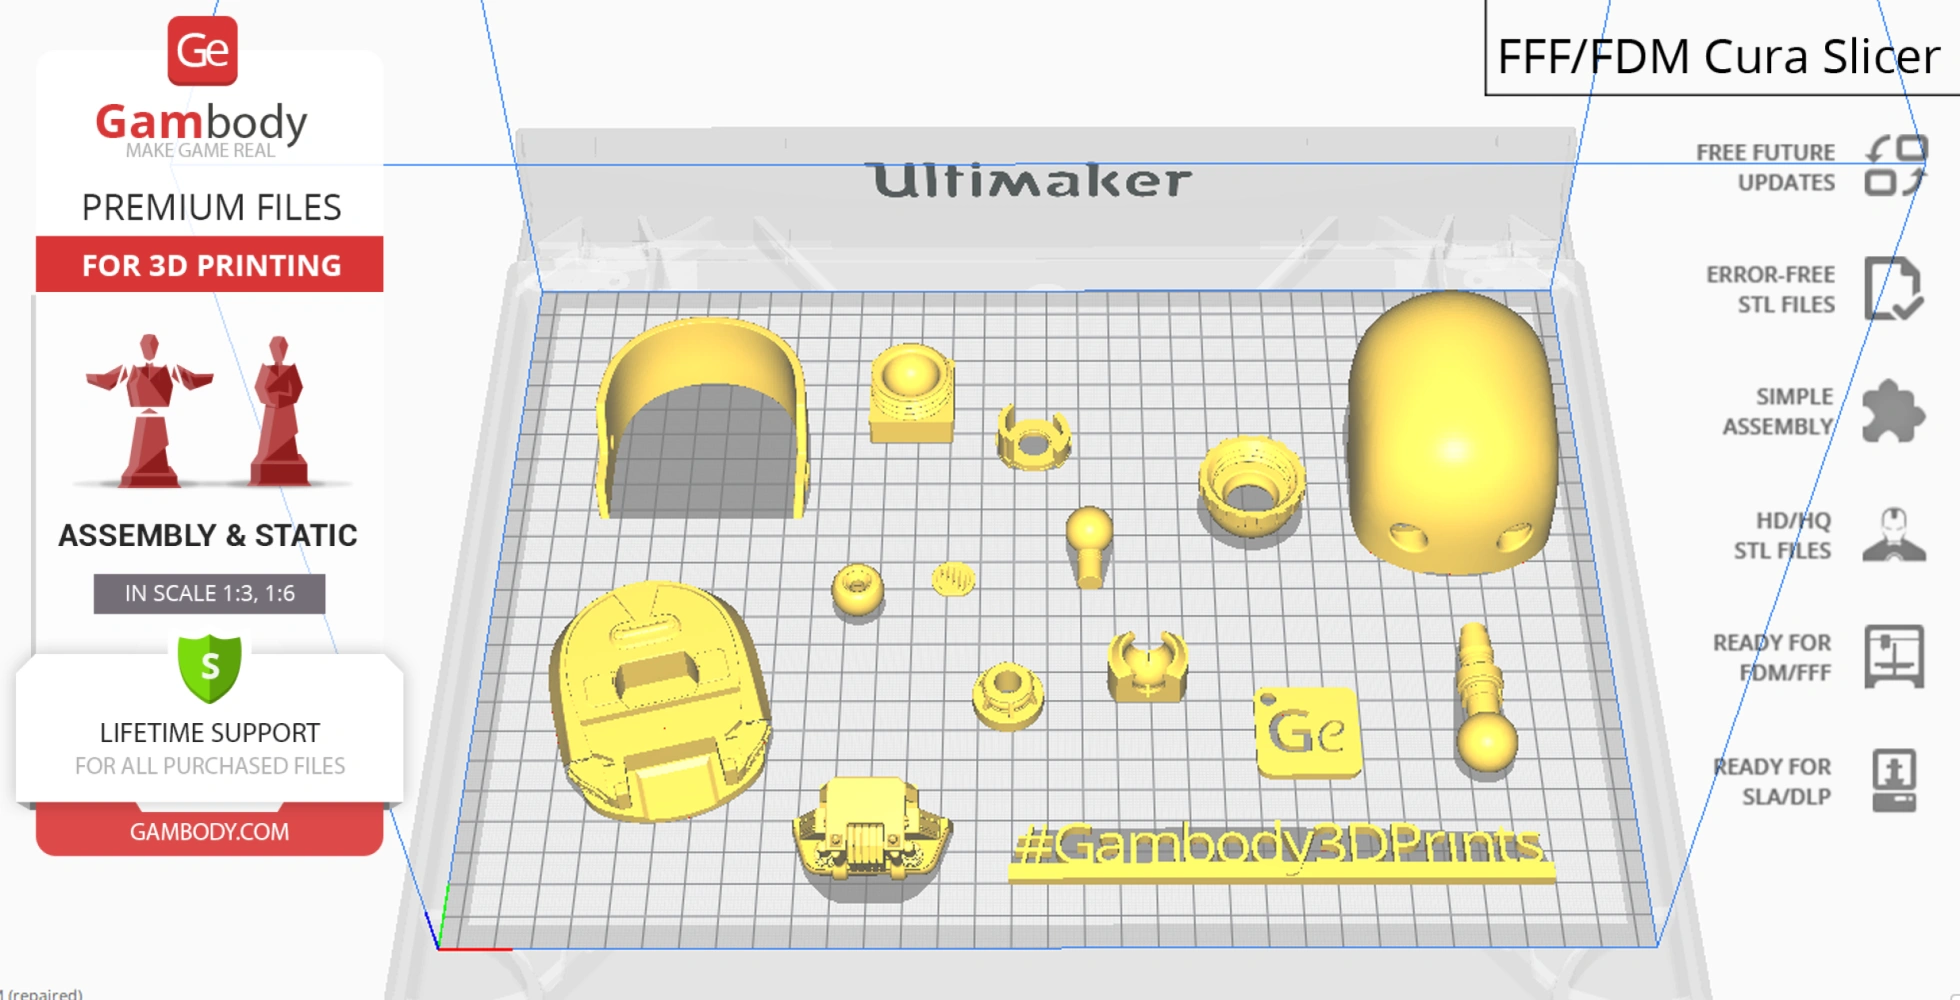Click the GAMBODY.COM button
The height and width of the screenshot is (1000, 1960).
210,831
